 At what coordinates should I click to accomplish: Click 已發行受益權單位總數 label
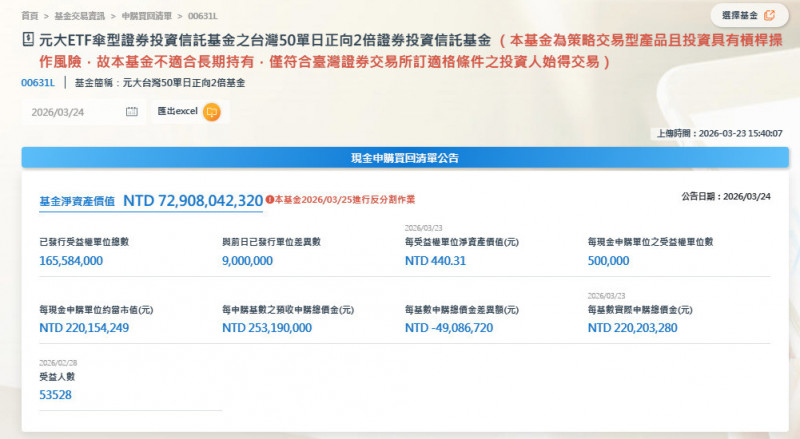click(x=84, y=242)
